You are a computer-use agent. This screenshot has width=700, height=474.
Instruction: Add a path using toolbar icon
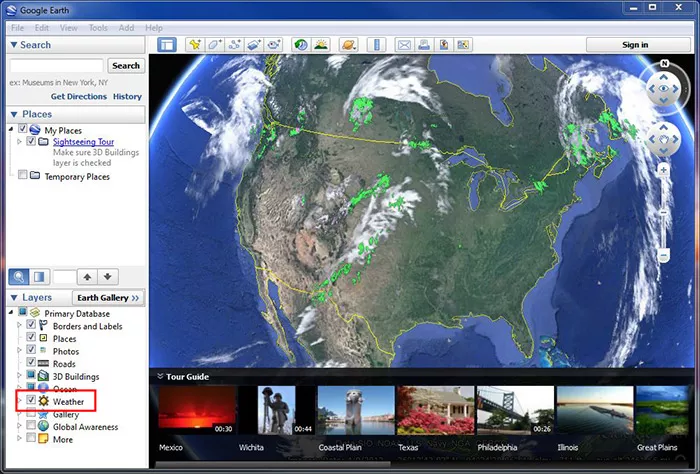click(x=234, y=45)
